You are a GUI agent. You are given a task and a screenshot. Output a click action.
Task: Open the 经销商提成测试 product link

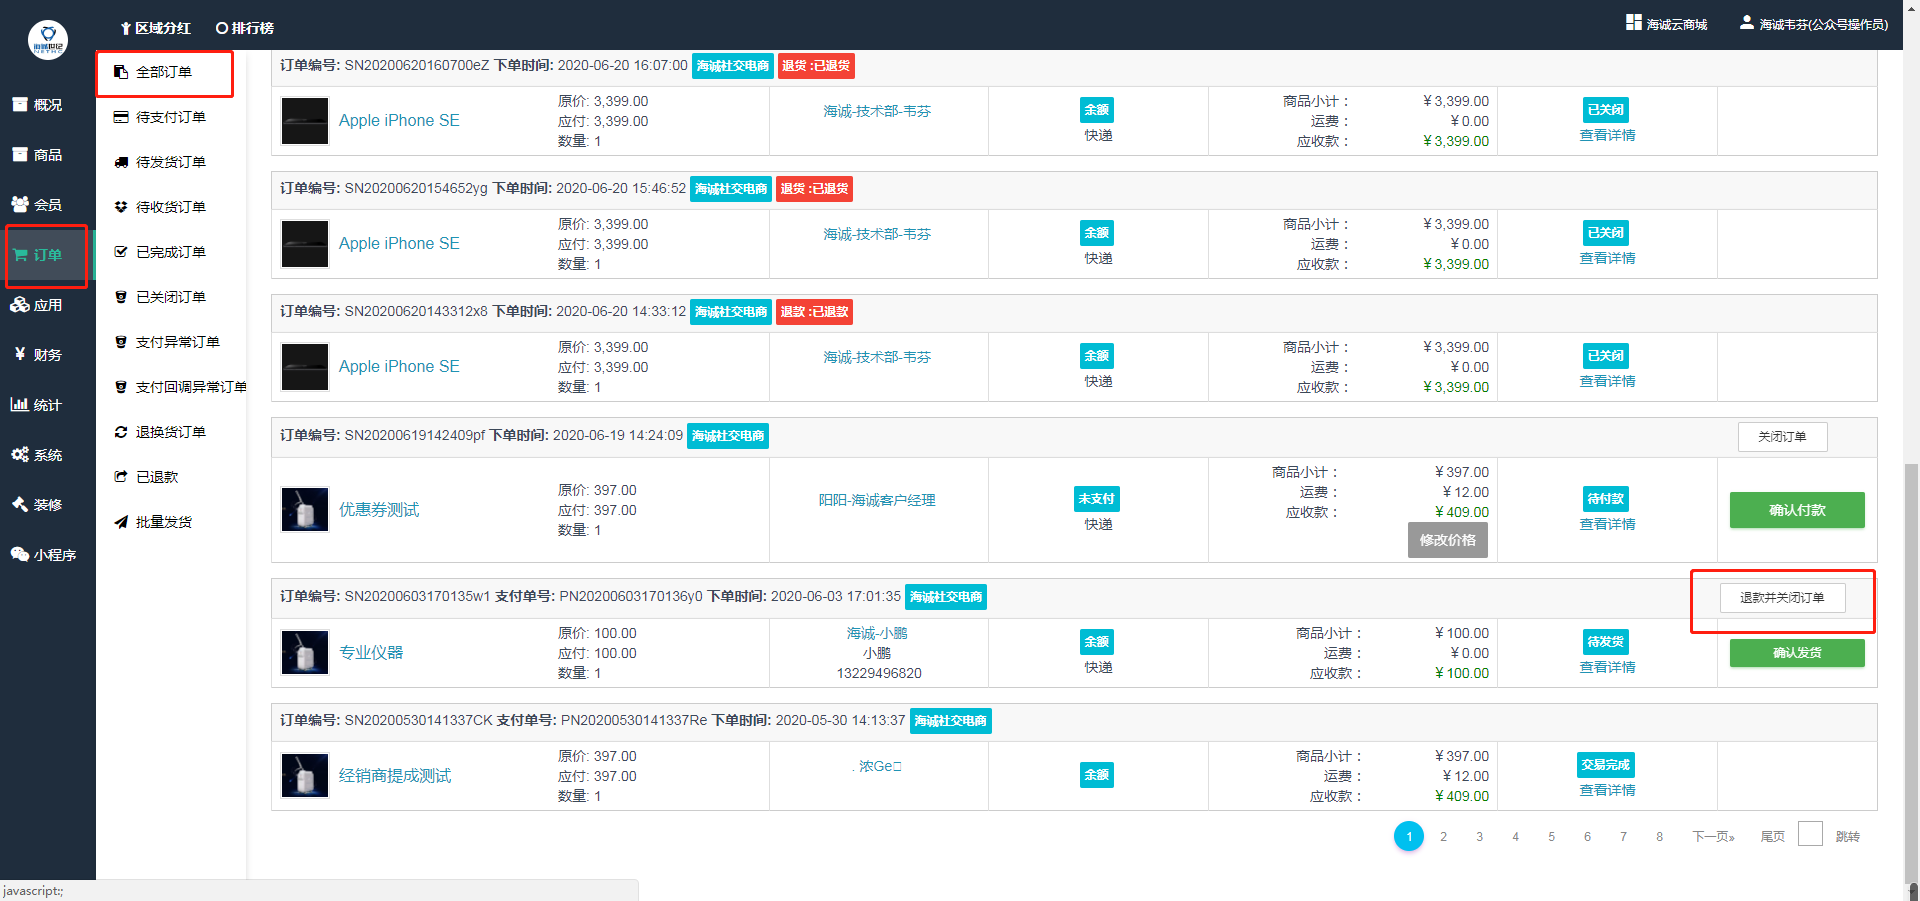[x=395, y=776]
